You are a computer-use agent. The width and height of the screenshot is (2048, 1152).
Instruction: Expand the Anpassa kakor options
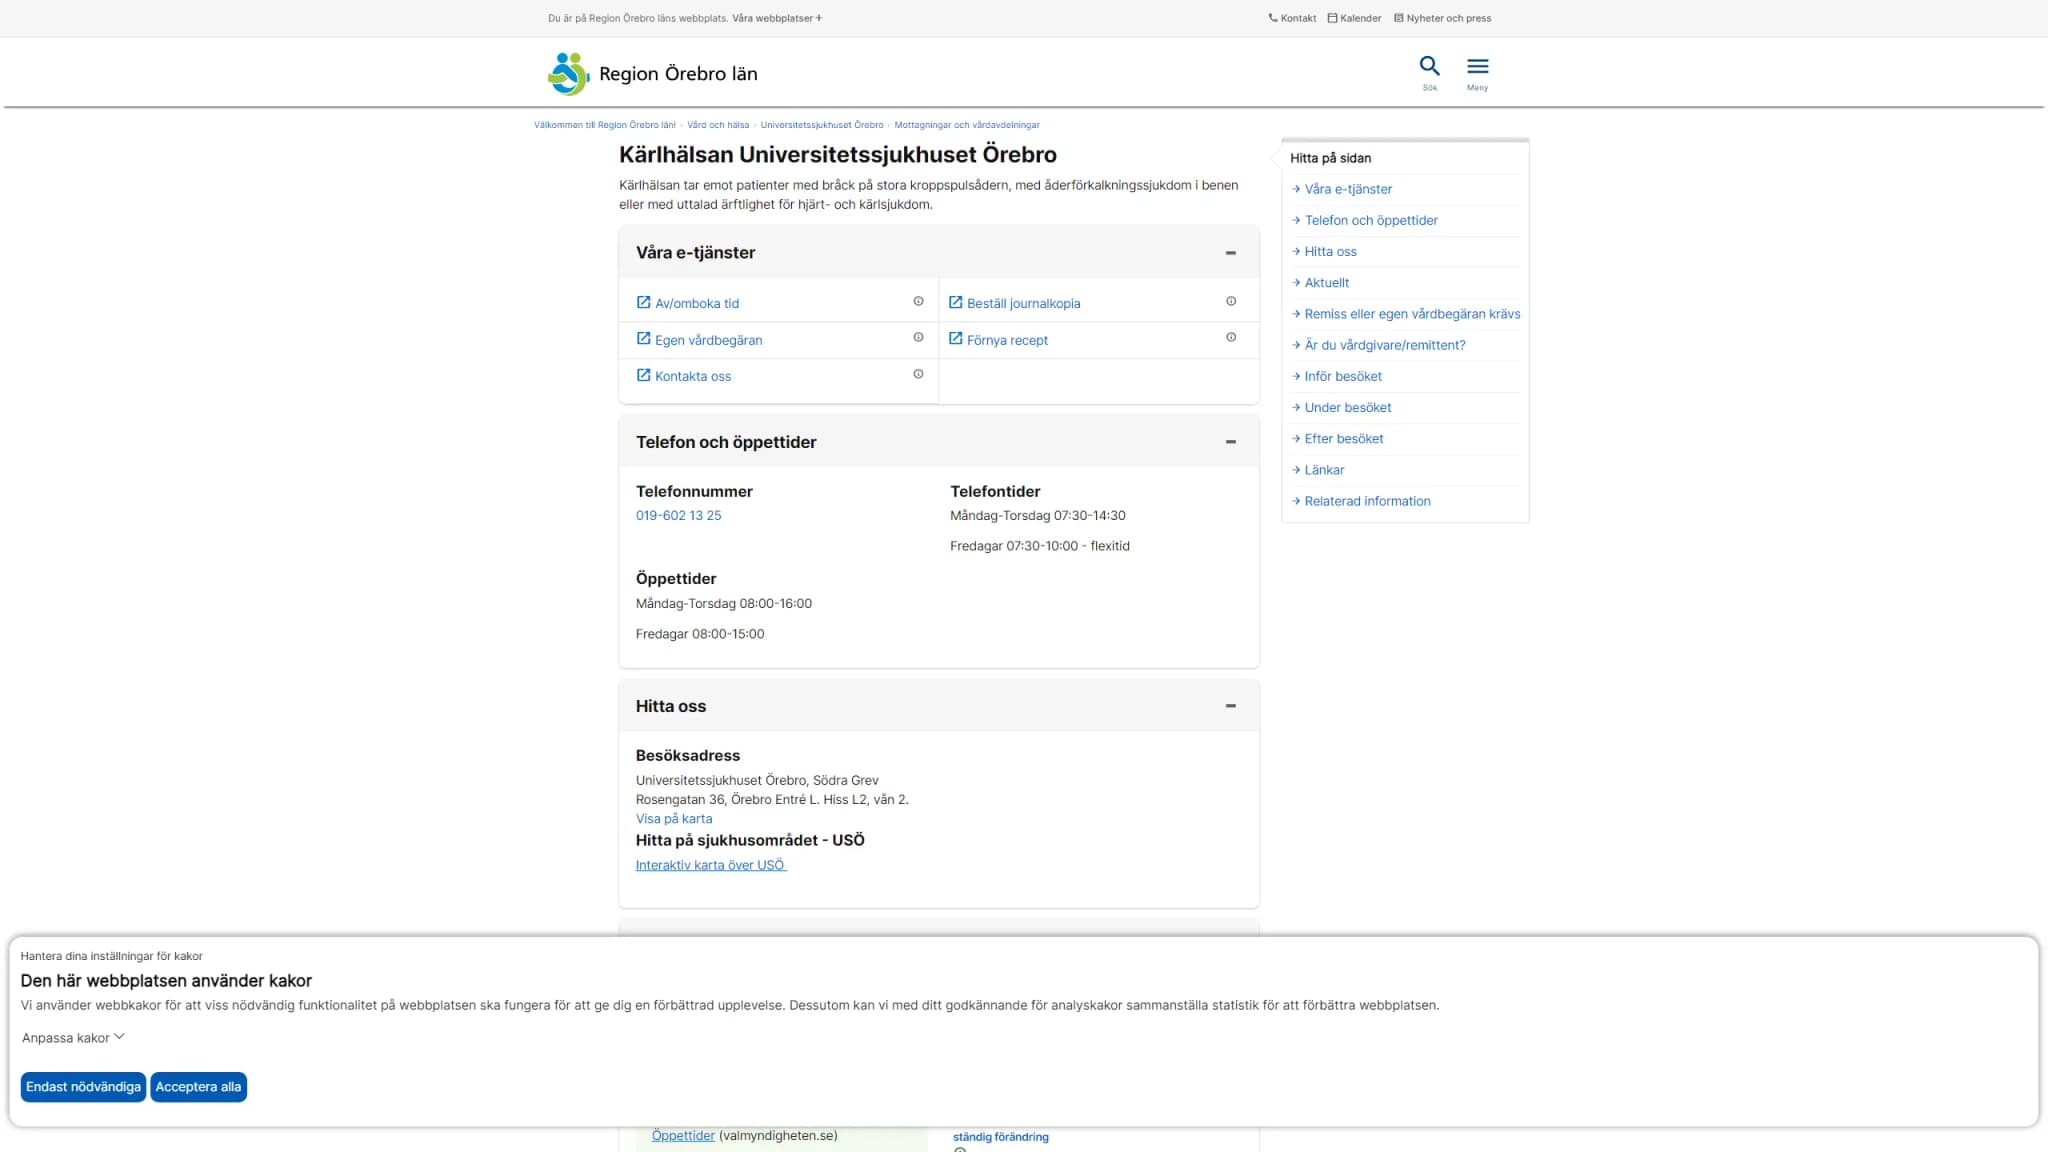point(73,1038)
